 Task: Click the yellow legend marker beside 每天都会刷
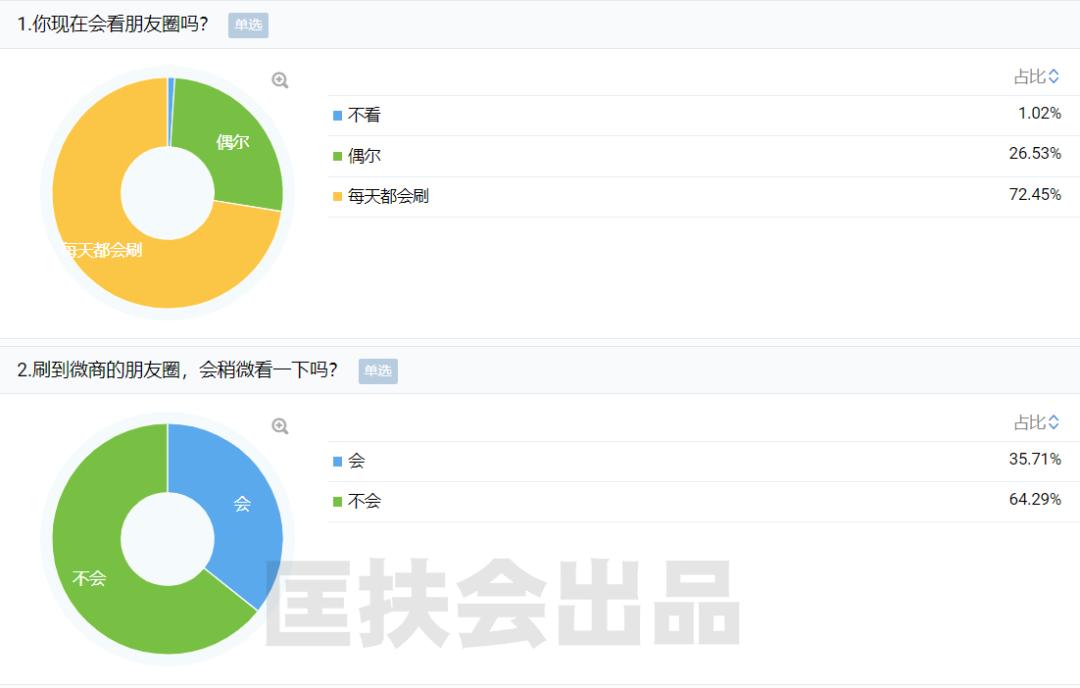[x=335, y=195]
